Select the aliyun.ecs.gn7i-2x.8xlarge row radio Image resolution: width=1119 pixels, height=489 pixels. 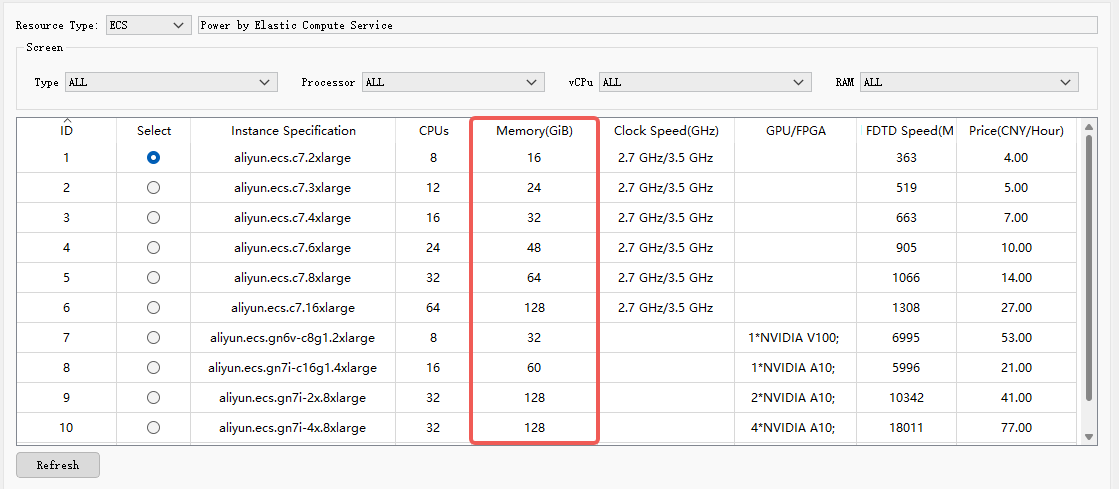coord(153,398)
